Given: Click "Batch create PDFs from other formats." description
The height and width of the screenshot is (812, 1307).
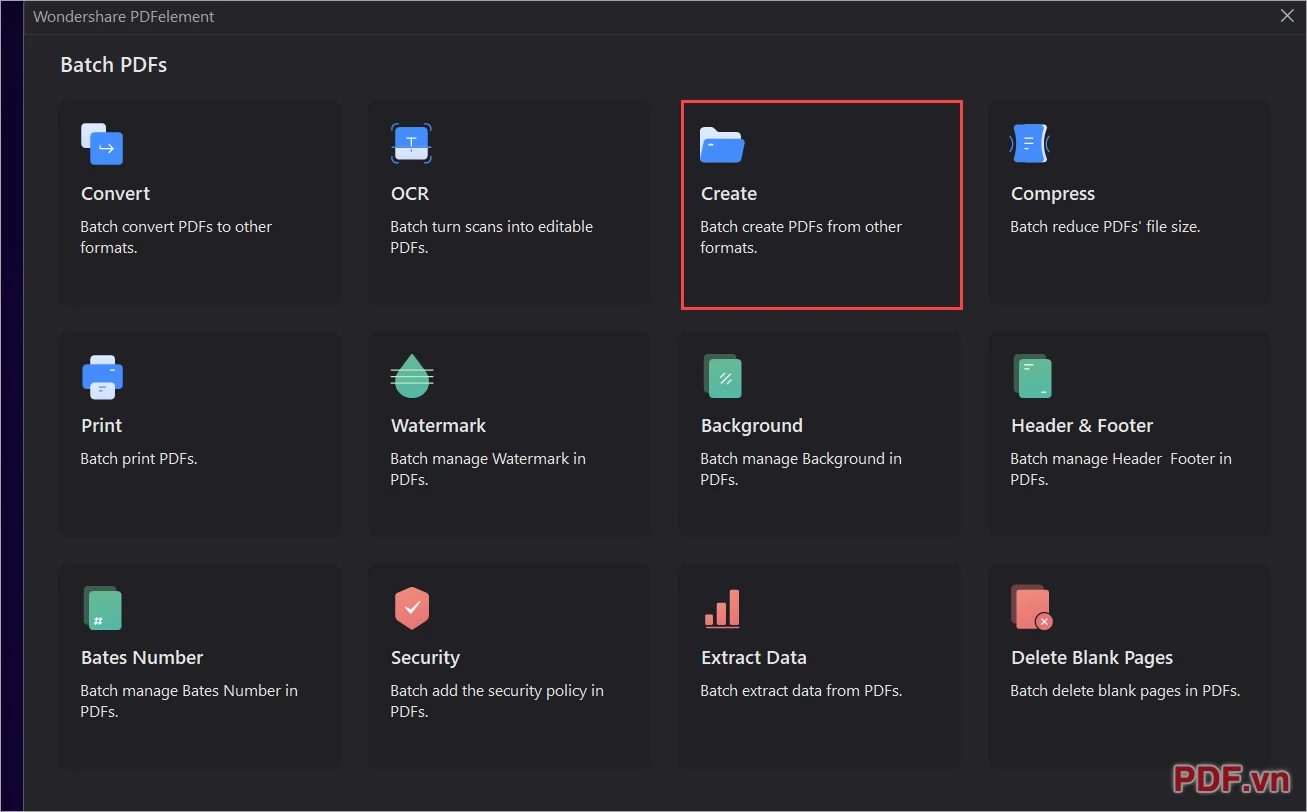Looking at the screenshot, I should (801, 237).
